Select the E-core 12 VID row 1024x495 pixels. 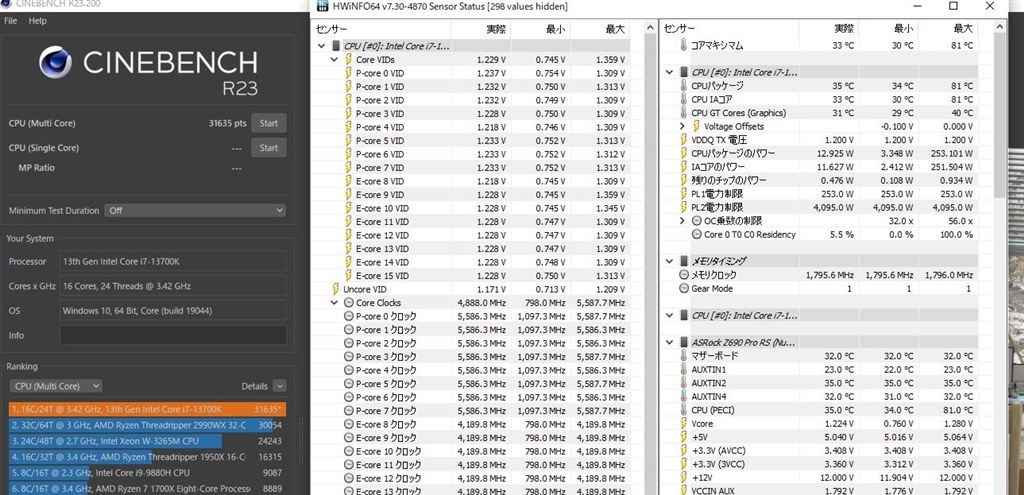tap(472, 236)
